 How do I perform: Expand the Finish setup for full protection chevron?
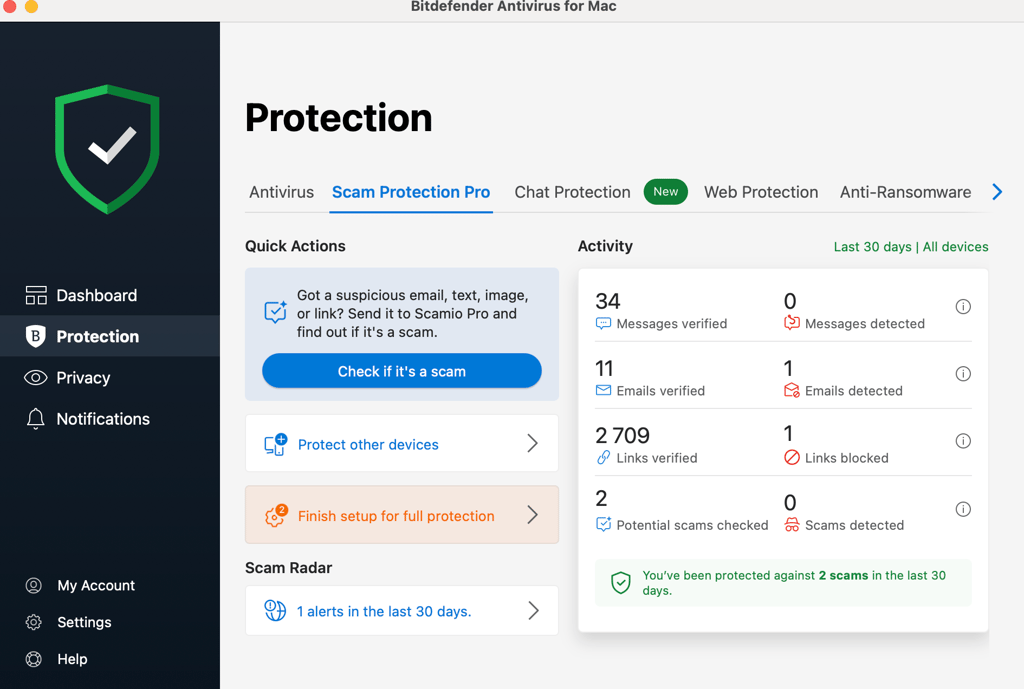532,515
